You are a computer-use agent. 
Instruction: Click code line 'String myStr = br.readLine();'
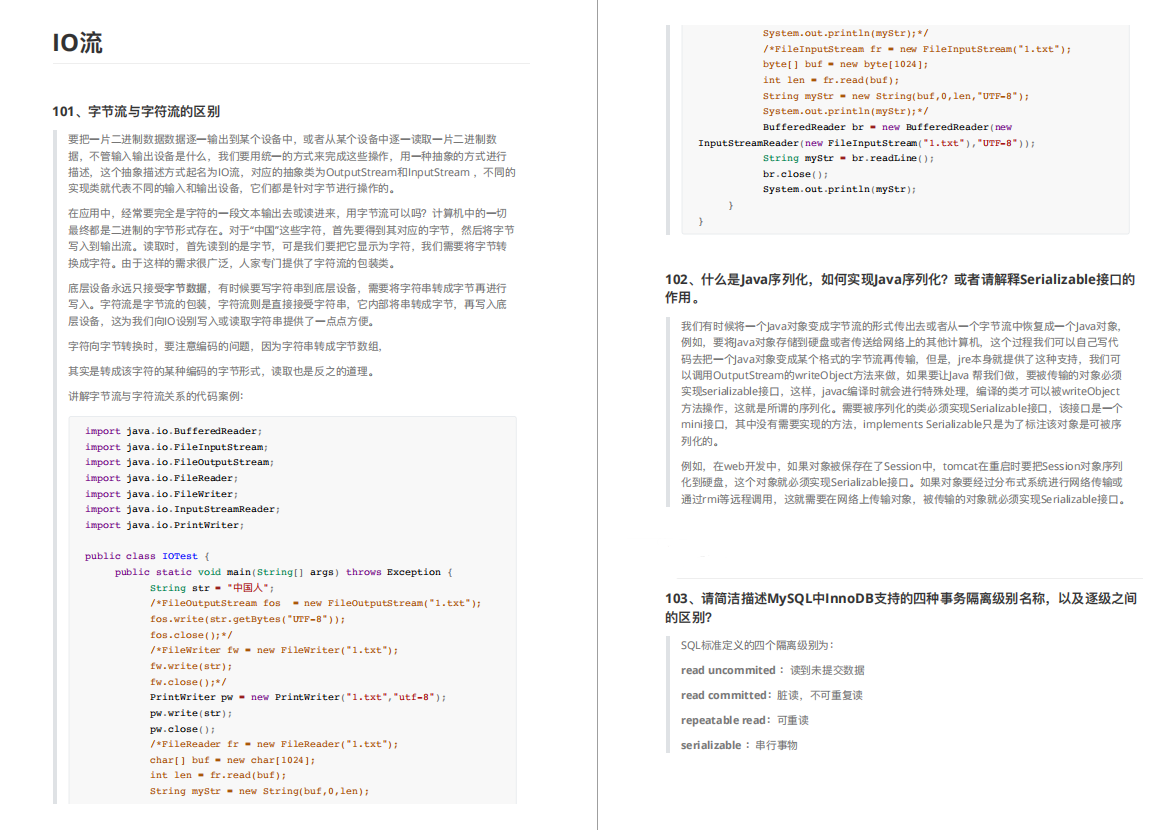point(849,158)
